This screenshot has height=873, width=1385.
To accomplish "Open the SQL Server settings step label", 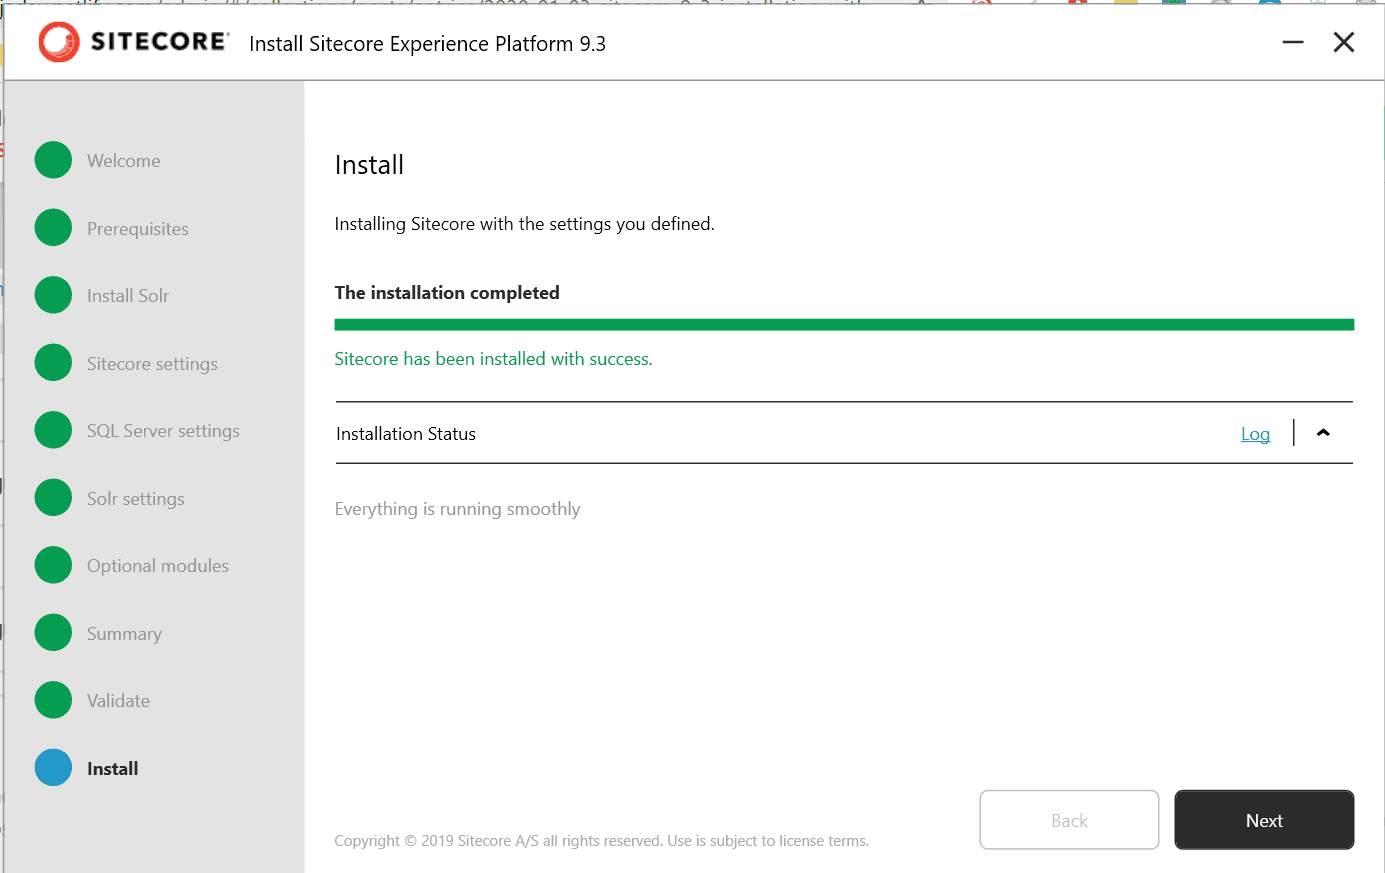I will tap(163, 431).
